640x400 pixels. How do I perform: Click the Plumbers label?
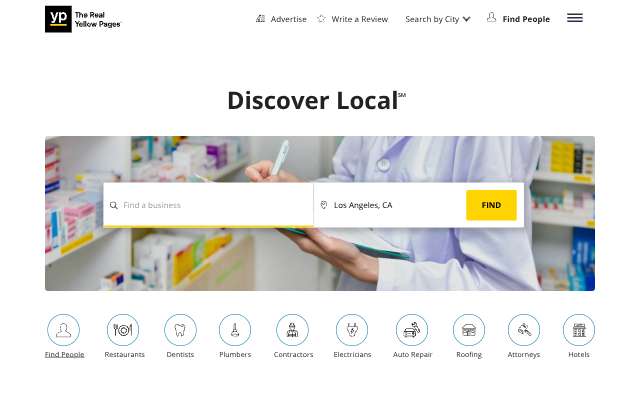click(235, 354)
